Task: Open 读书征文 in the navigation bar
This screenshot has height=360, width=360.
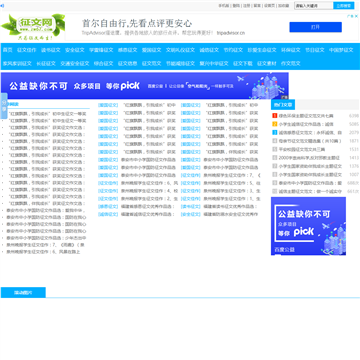Action: point(51,50)
